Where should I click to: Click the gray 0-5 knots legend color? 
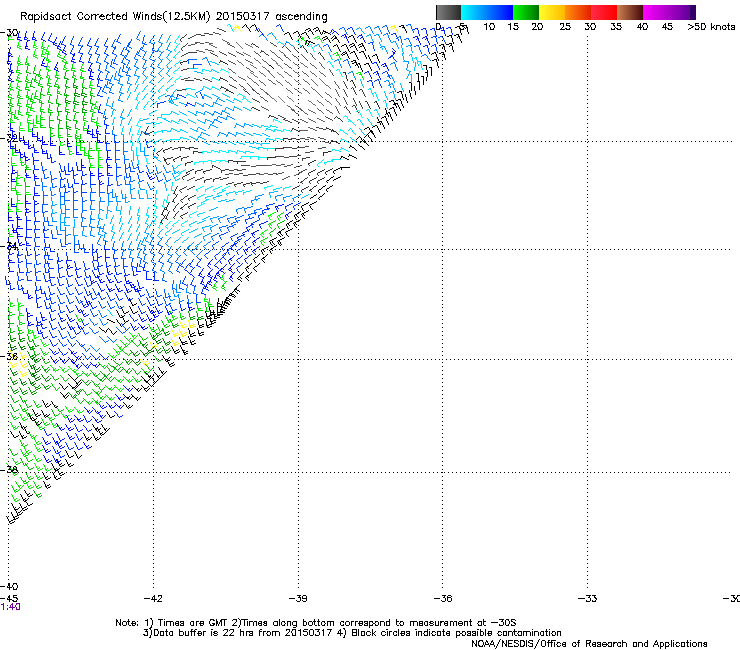point(448,12)
